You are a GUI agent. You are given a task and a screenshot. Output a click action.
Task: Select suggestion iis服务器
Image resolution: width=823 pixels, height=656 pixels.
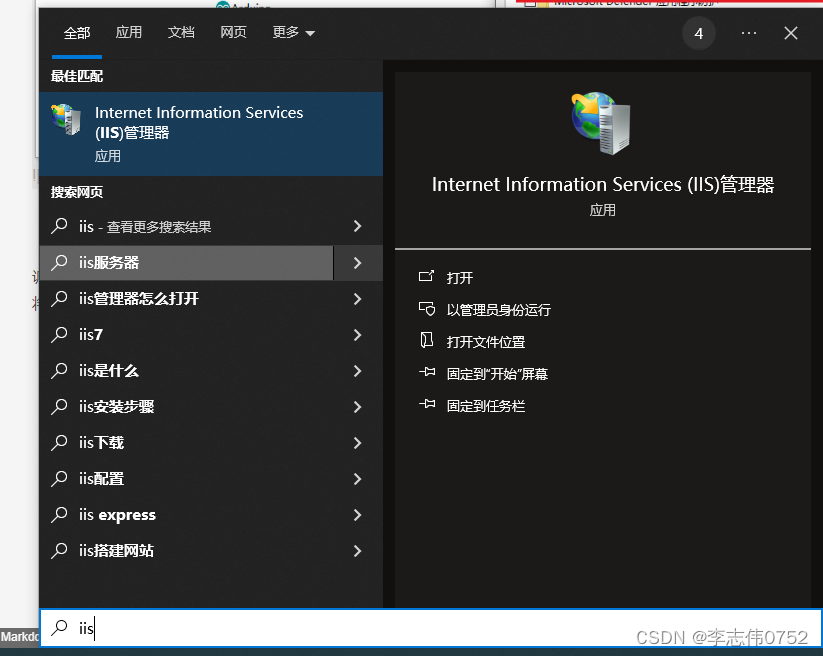click(x=186, y=262)
